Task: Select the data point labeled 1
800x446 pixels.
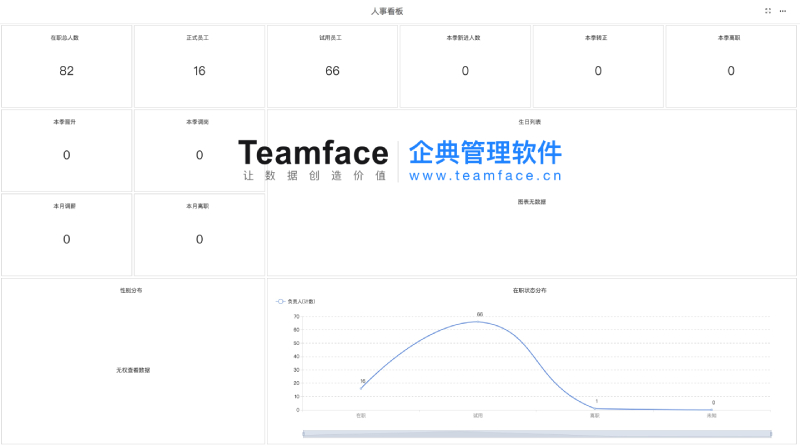Action: pyautogui.click(x=595, y=408)
